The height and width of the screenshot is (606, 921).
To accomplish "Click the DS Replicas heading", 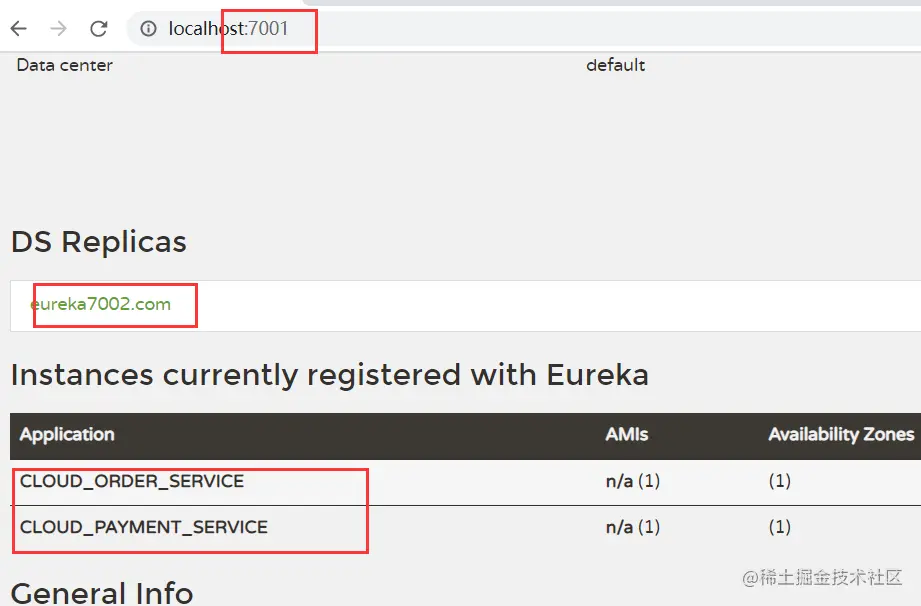I will tap(99, 242).
